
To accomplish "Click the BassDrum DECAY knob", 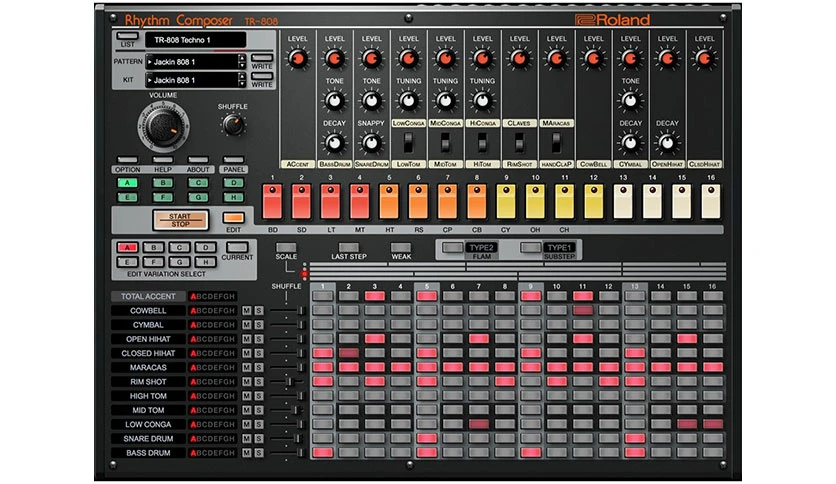I will coord(334,143).
